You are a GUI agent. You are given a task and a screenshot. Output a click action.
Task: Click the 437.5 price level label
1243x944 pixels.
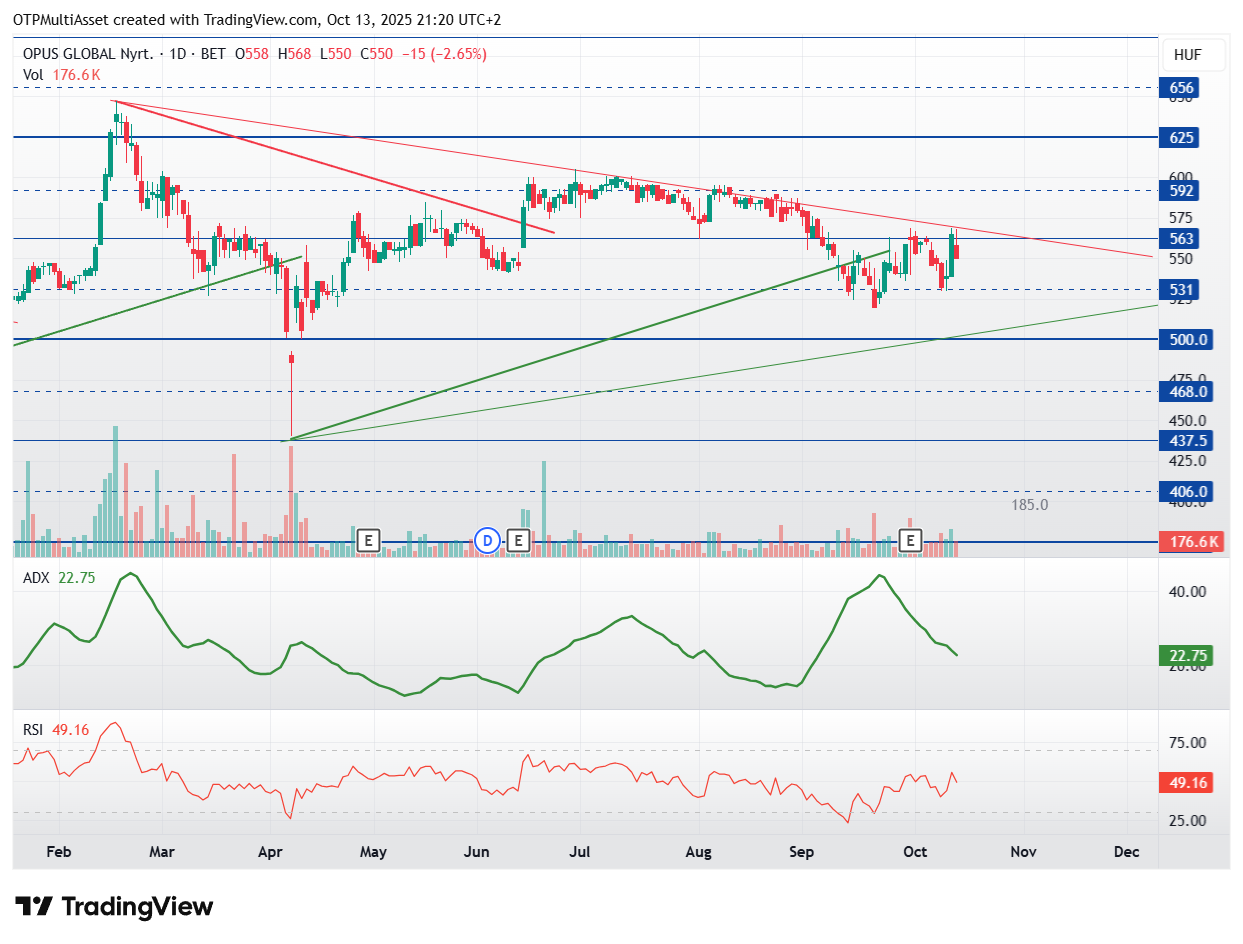tap(1188, 440)
